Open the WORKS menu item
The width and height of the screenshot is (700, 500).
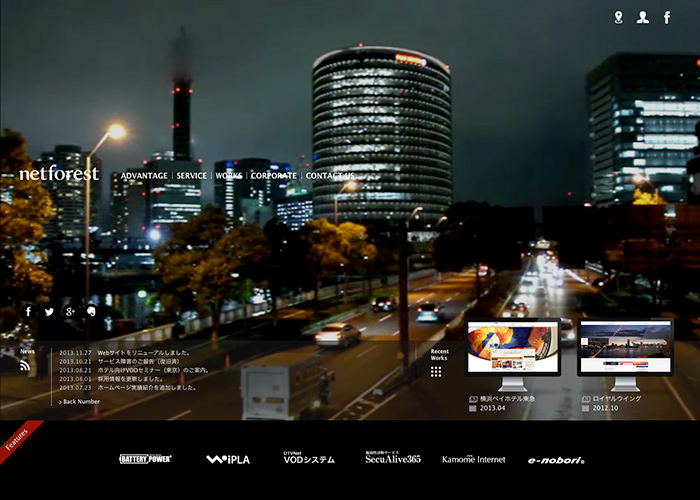229,176
